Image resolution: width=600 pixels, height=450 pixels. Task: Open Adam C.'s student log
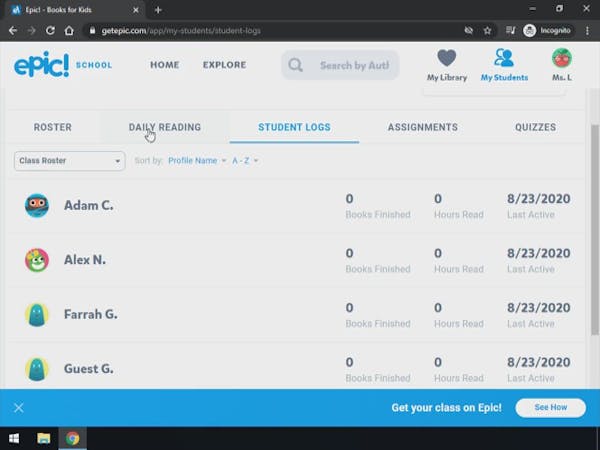(x=297, y=205)
